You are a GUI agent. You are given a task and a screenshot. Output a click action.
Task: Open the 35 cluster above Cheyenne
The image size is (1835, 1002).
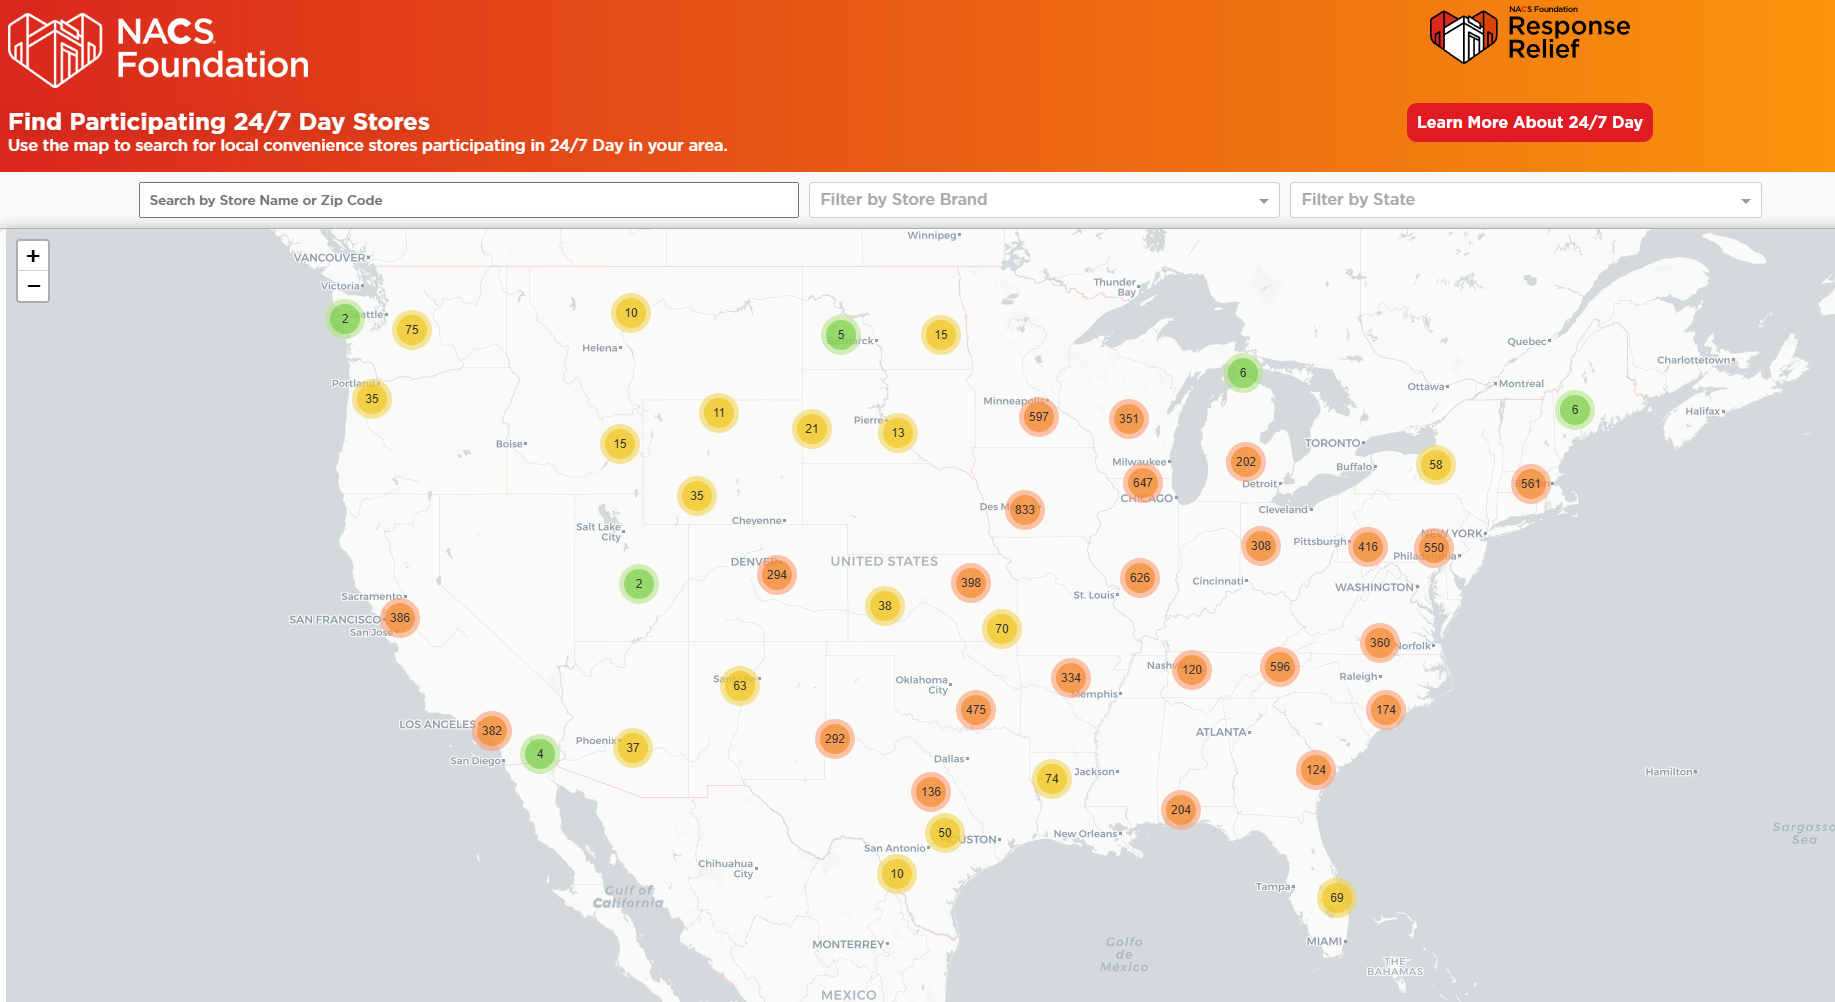pos(697,496)
